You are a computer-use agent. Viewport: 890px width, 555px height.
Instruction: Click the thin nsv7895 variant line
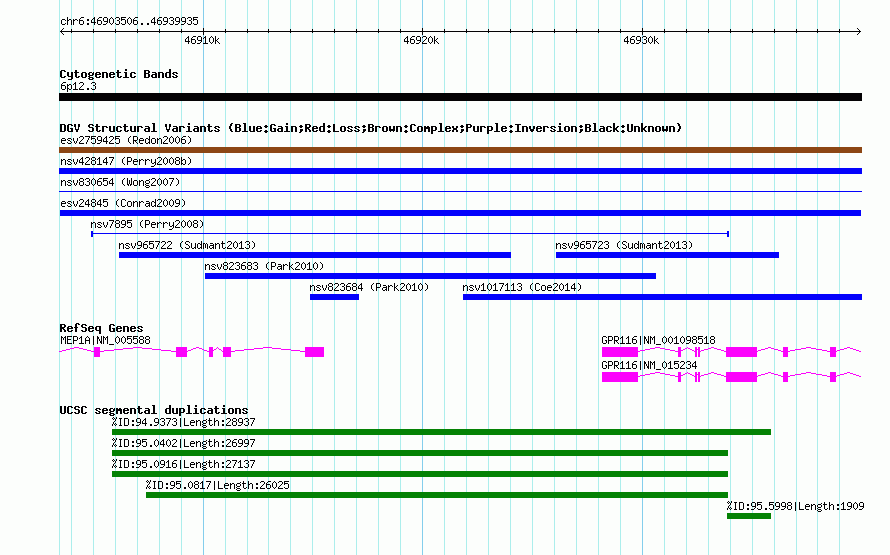[x=410, y=234]
